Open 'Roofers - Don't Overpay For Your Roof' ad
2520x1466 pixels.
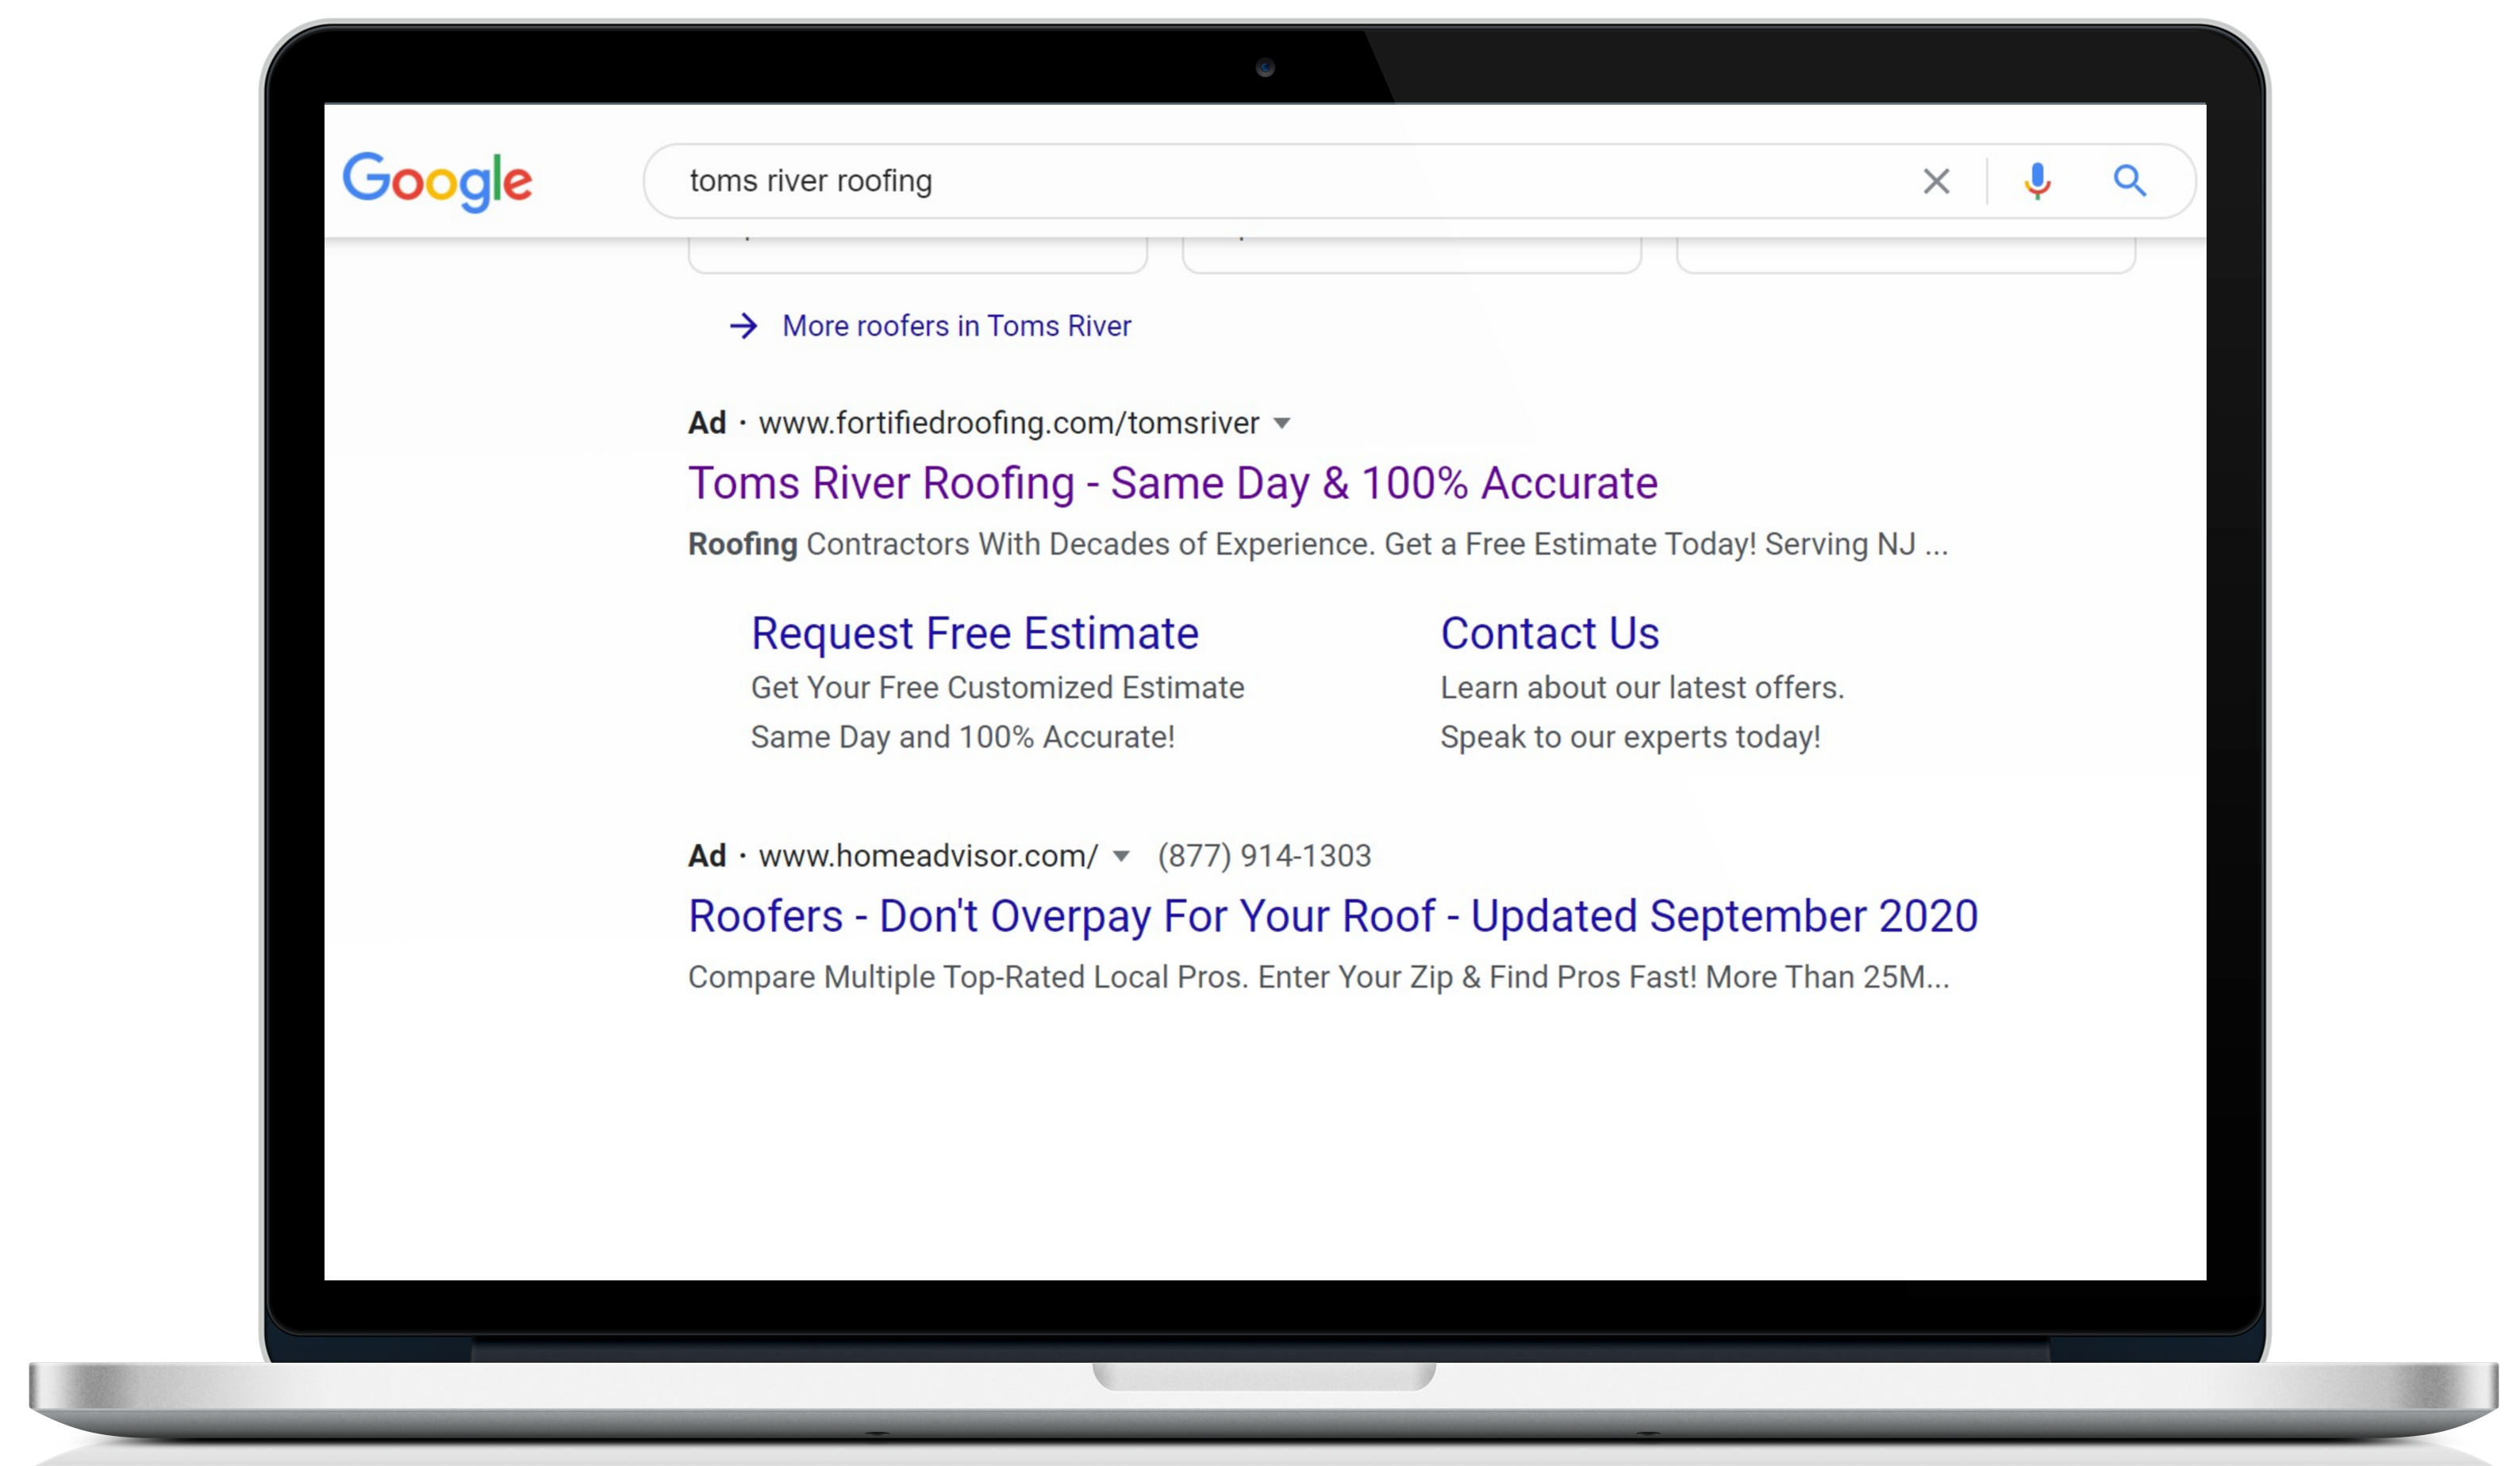pyautogui.click(x=1332, y=916)
